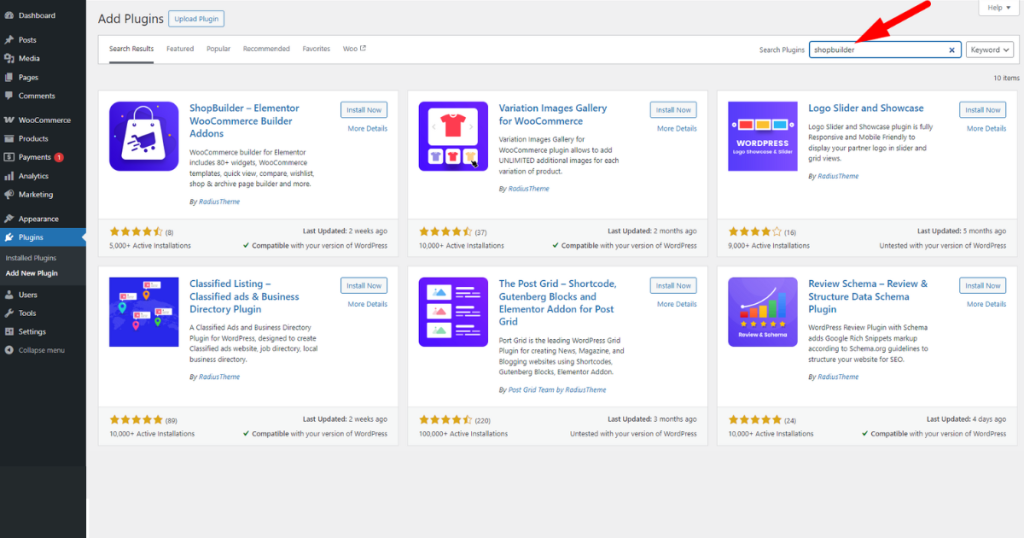Image resolution: width=1024 pixels, height=538 pixels.
Task: Click the Marketing megaphone icon
Action: click(9, 195)
